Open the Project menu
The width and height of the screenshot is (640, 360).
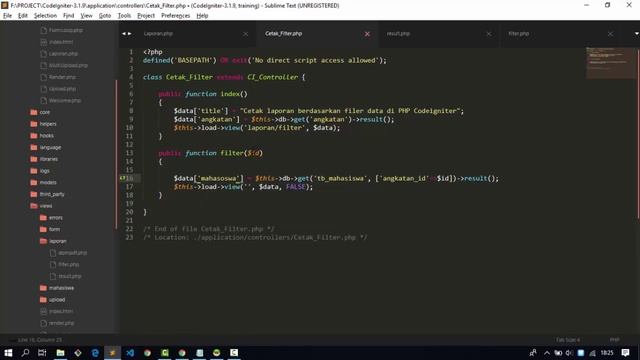146,16
